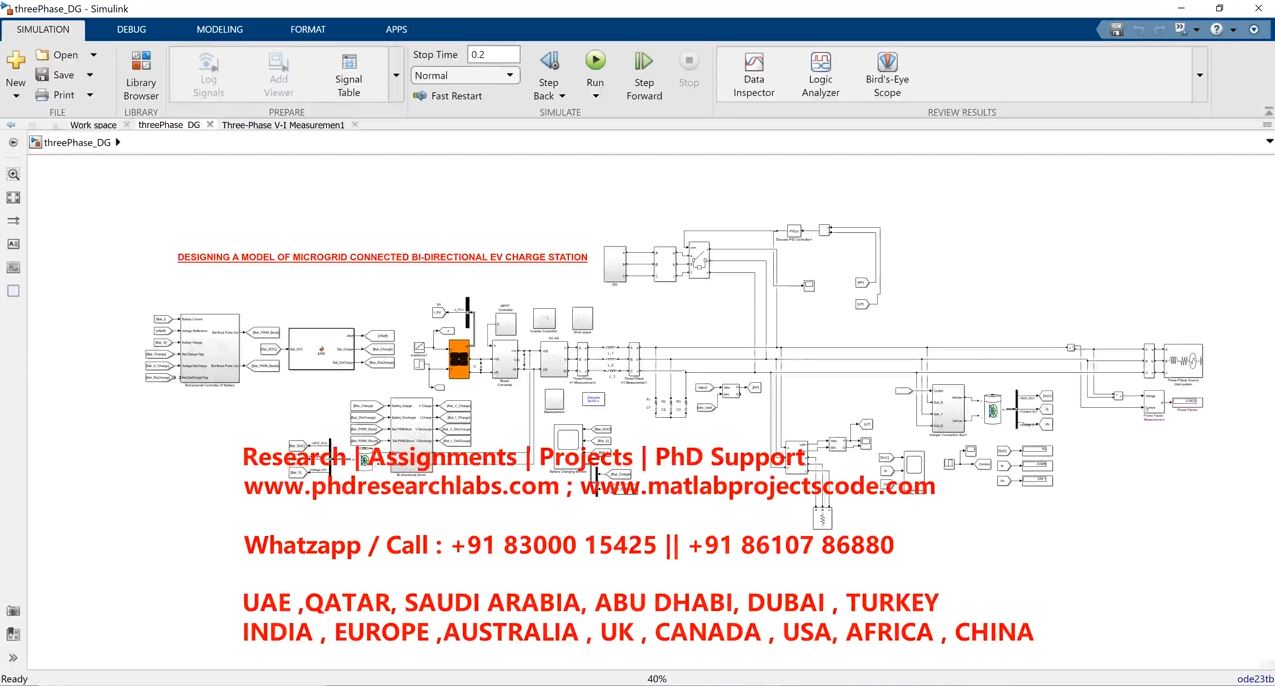Switch to the DEBUG ribbon tab
Screen dimensions: 1275x686
point(131,29)
